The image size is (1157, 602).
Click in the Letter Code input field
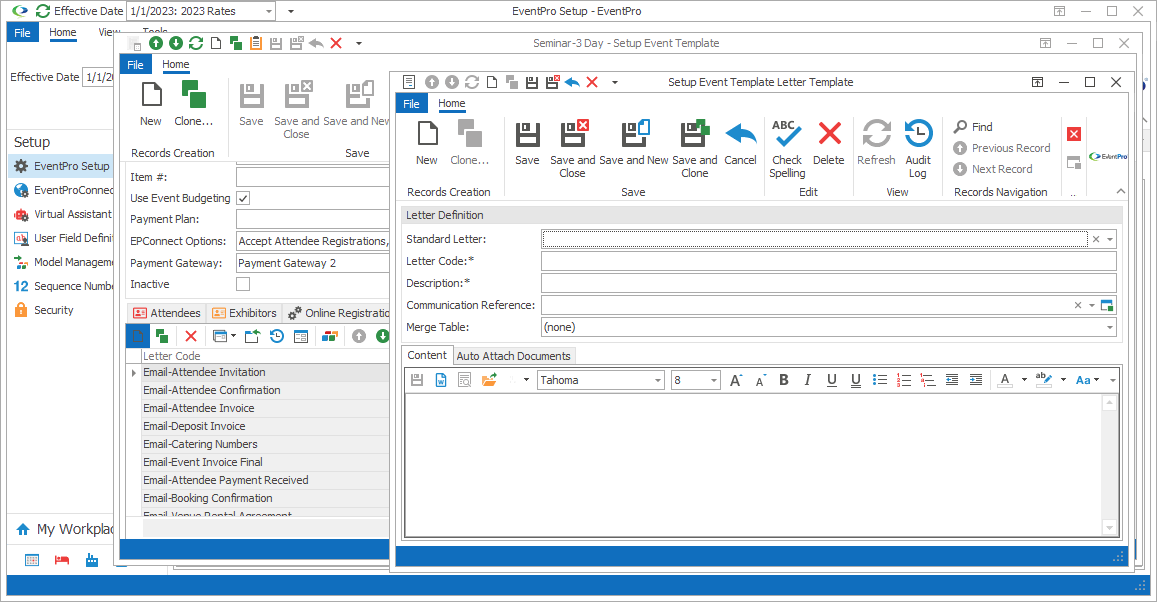click(828, 261)
